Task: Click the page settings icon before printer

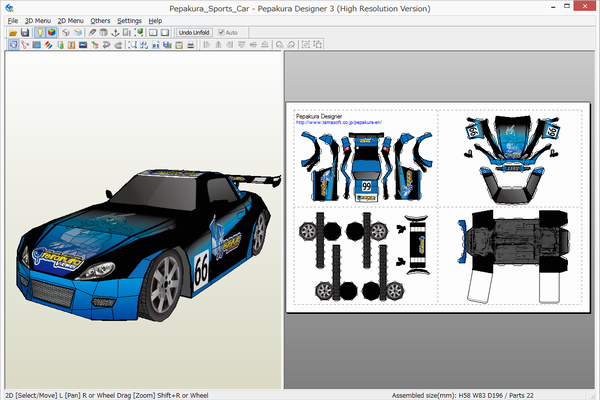Action: point(179,45)
